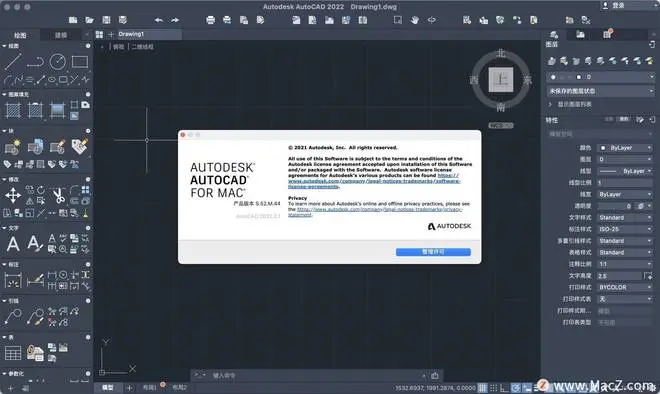Select the Ellipse tool in the Draw panel
Viewport: 660px width, 394px height.
52,80
